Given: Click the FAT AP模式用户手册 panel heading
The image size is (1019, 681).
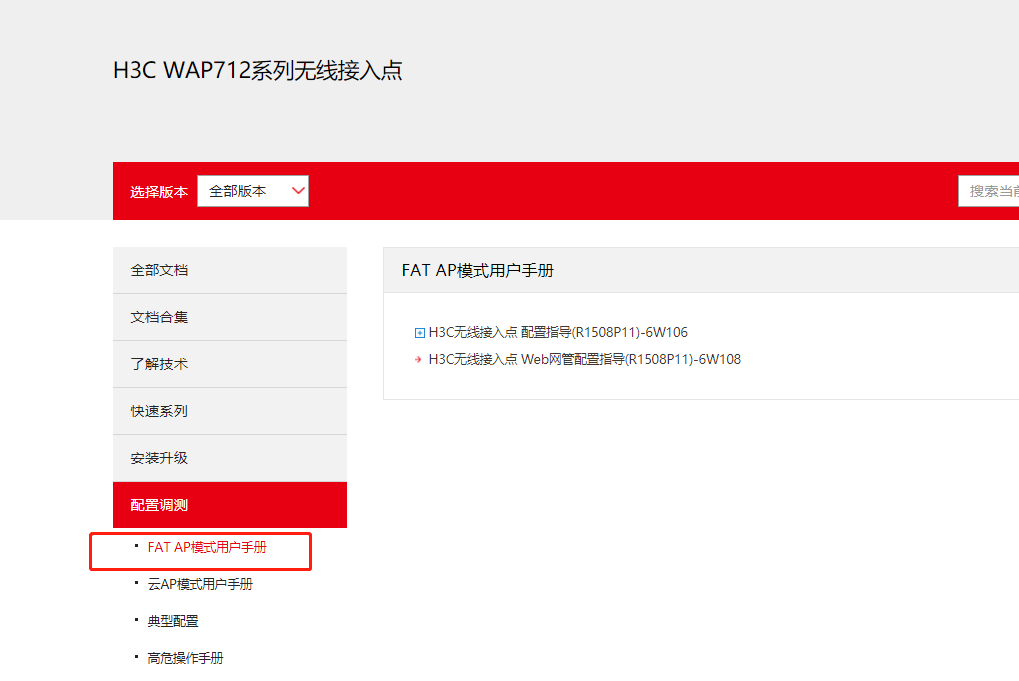Looking at the screenshot, I should 478,270.
